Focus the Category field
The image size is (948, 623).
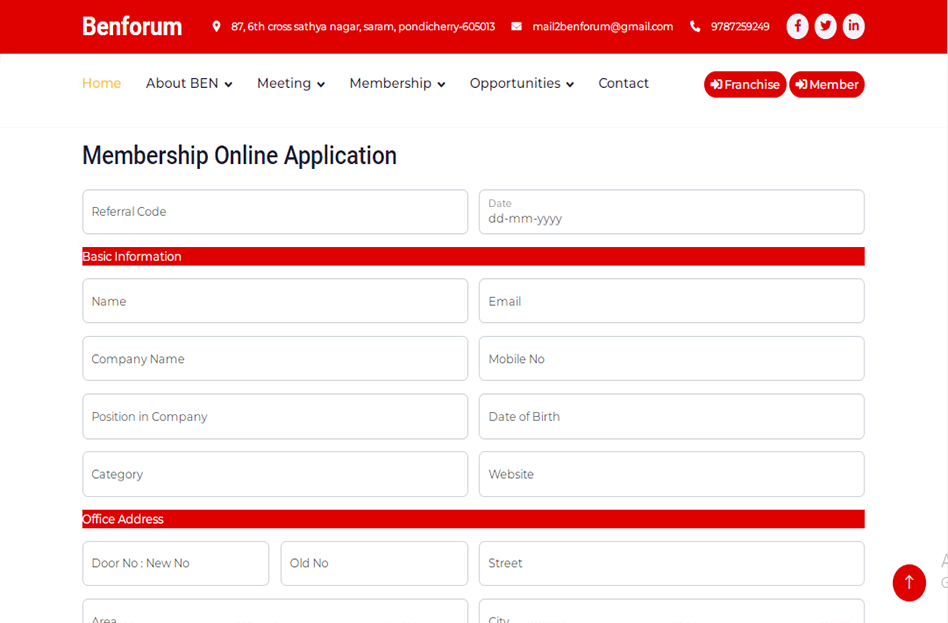pos(275,474)
